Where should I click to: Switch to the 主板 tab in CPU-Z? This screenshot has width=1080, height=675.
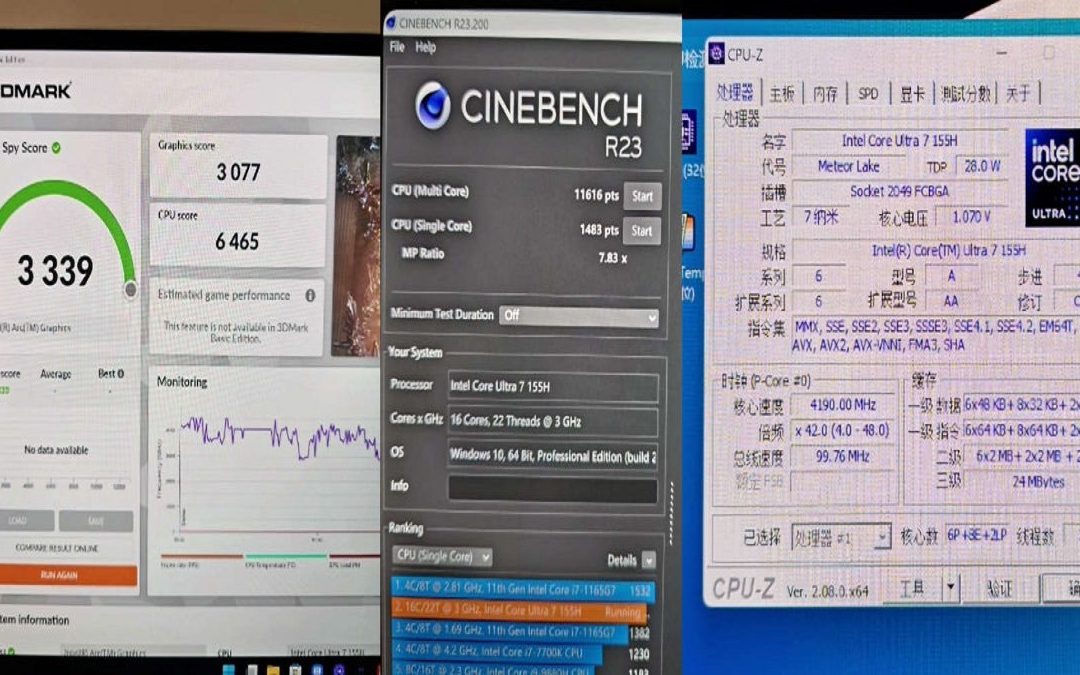[782, 93]
